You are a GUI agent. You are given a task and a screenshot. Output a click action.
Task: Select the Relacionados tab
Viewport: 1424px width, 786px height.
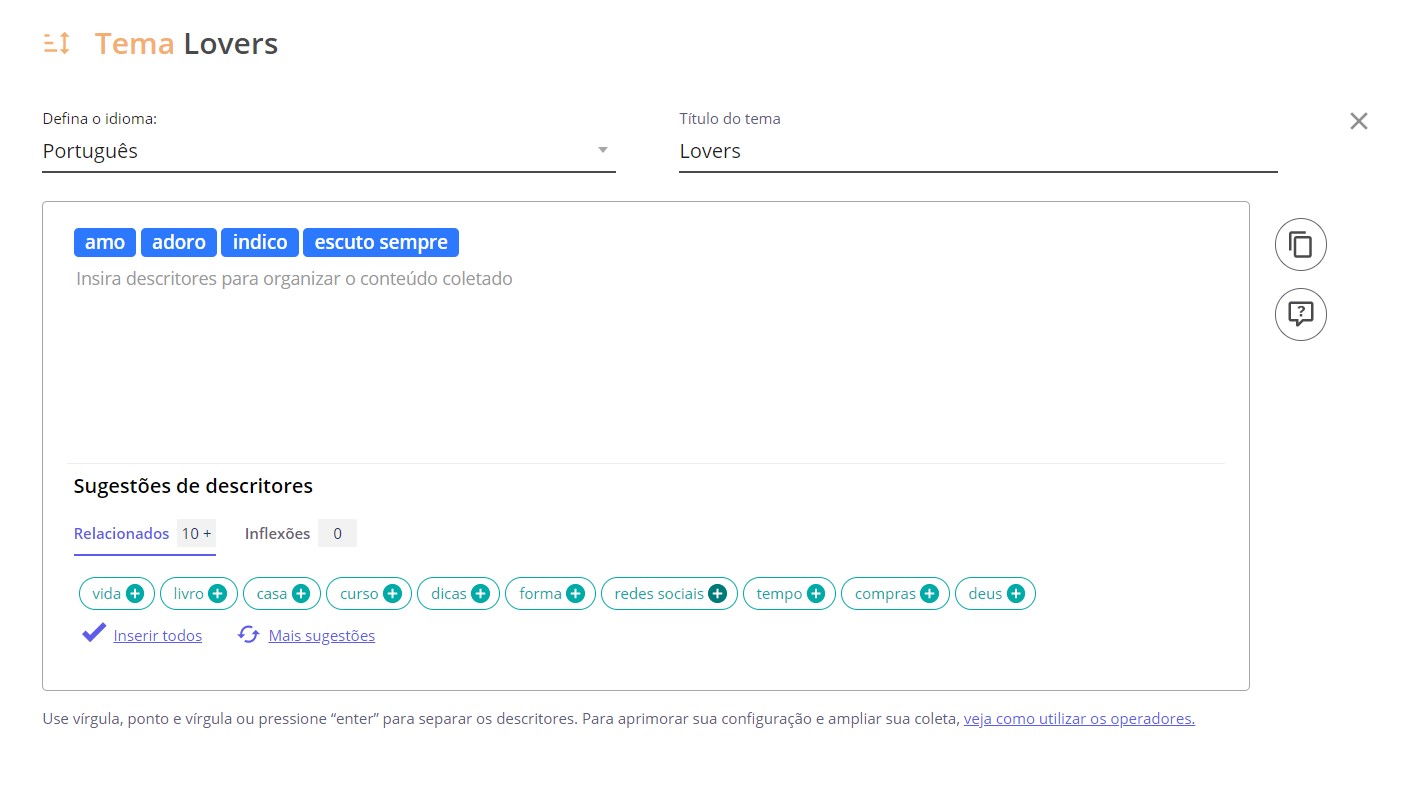click(x=122, y=534)
